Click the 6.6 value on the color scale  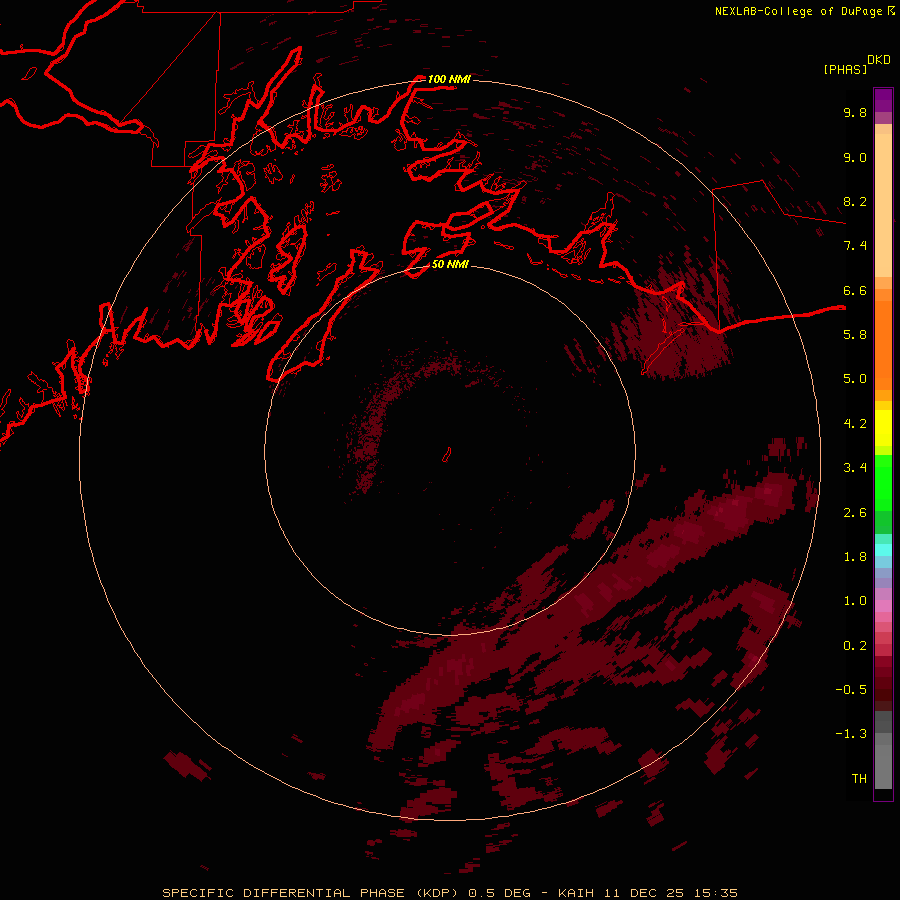pos(855,290)
